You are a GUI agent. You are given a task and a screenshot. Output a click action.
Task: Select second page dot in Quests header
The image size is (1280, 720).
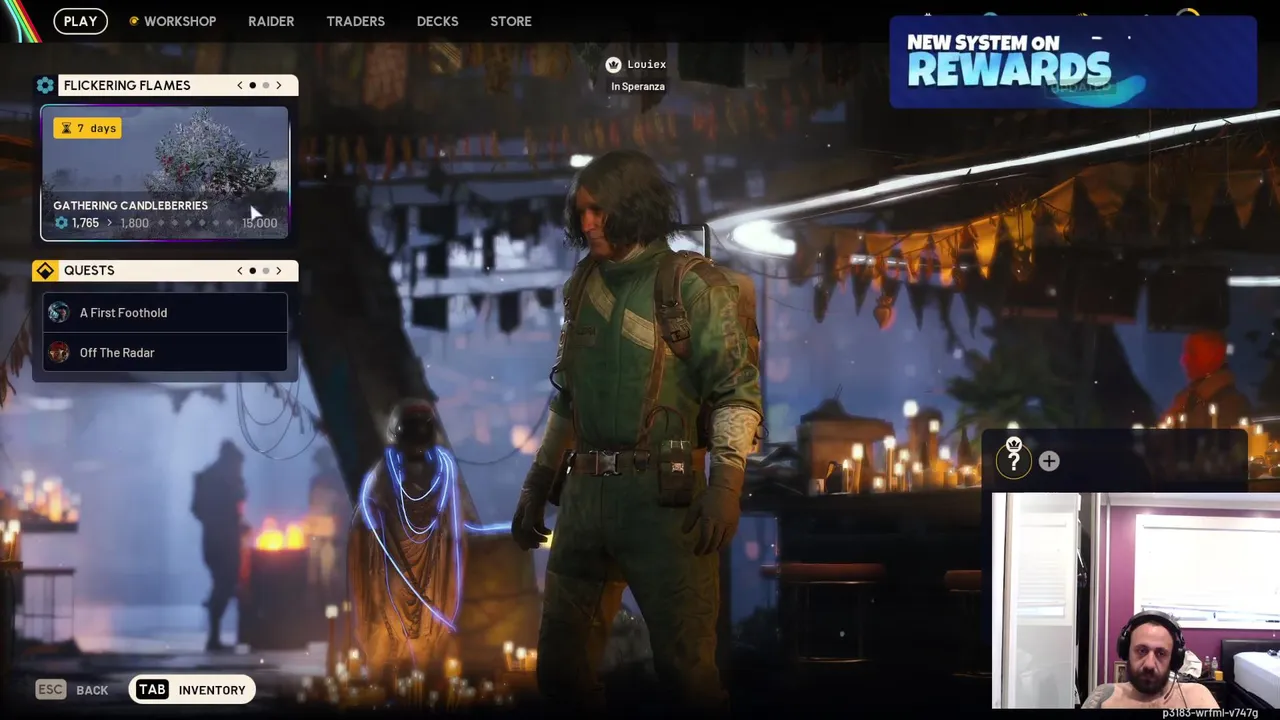coord(266,270)
